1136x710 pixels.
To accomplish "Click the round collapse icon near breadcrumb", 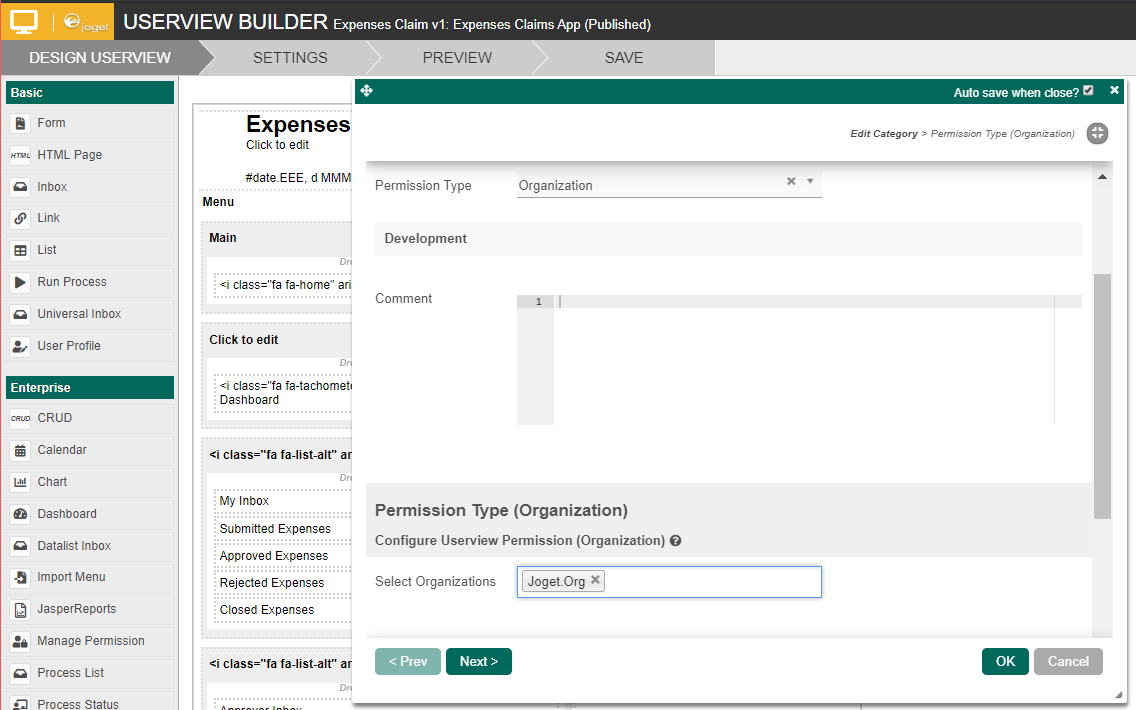I will coord(1097,133).
